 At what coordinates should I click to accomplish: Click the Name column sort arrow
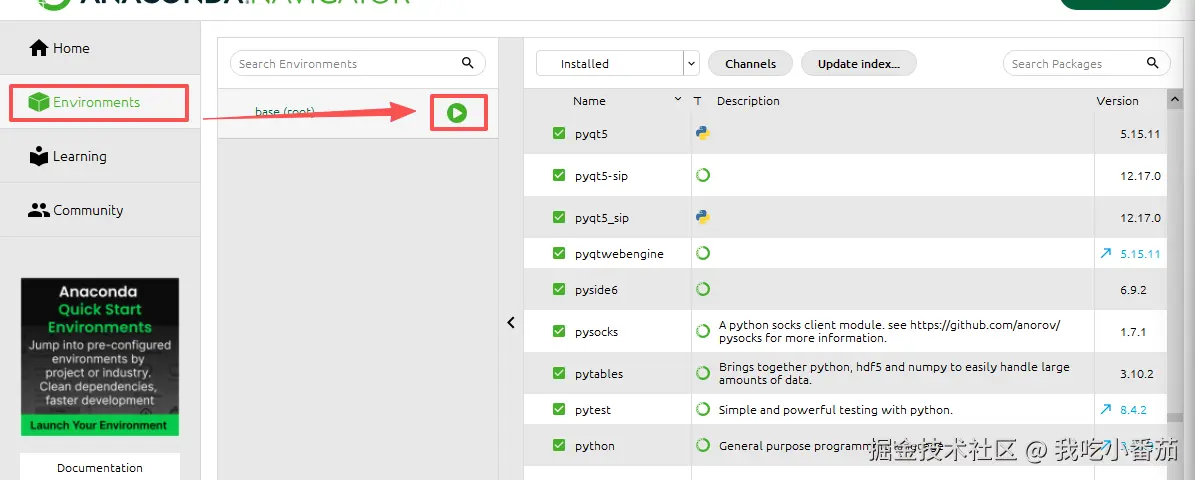pyautogui.click(x=679, y=100)
